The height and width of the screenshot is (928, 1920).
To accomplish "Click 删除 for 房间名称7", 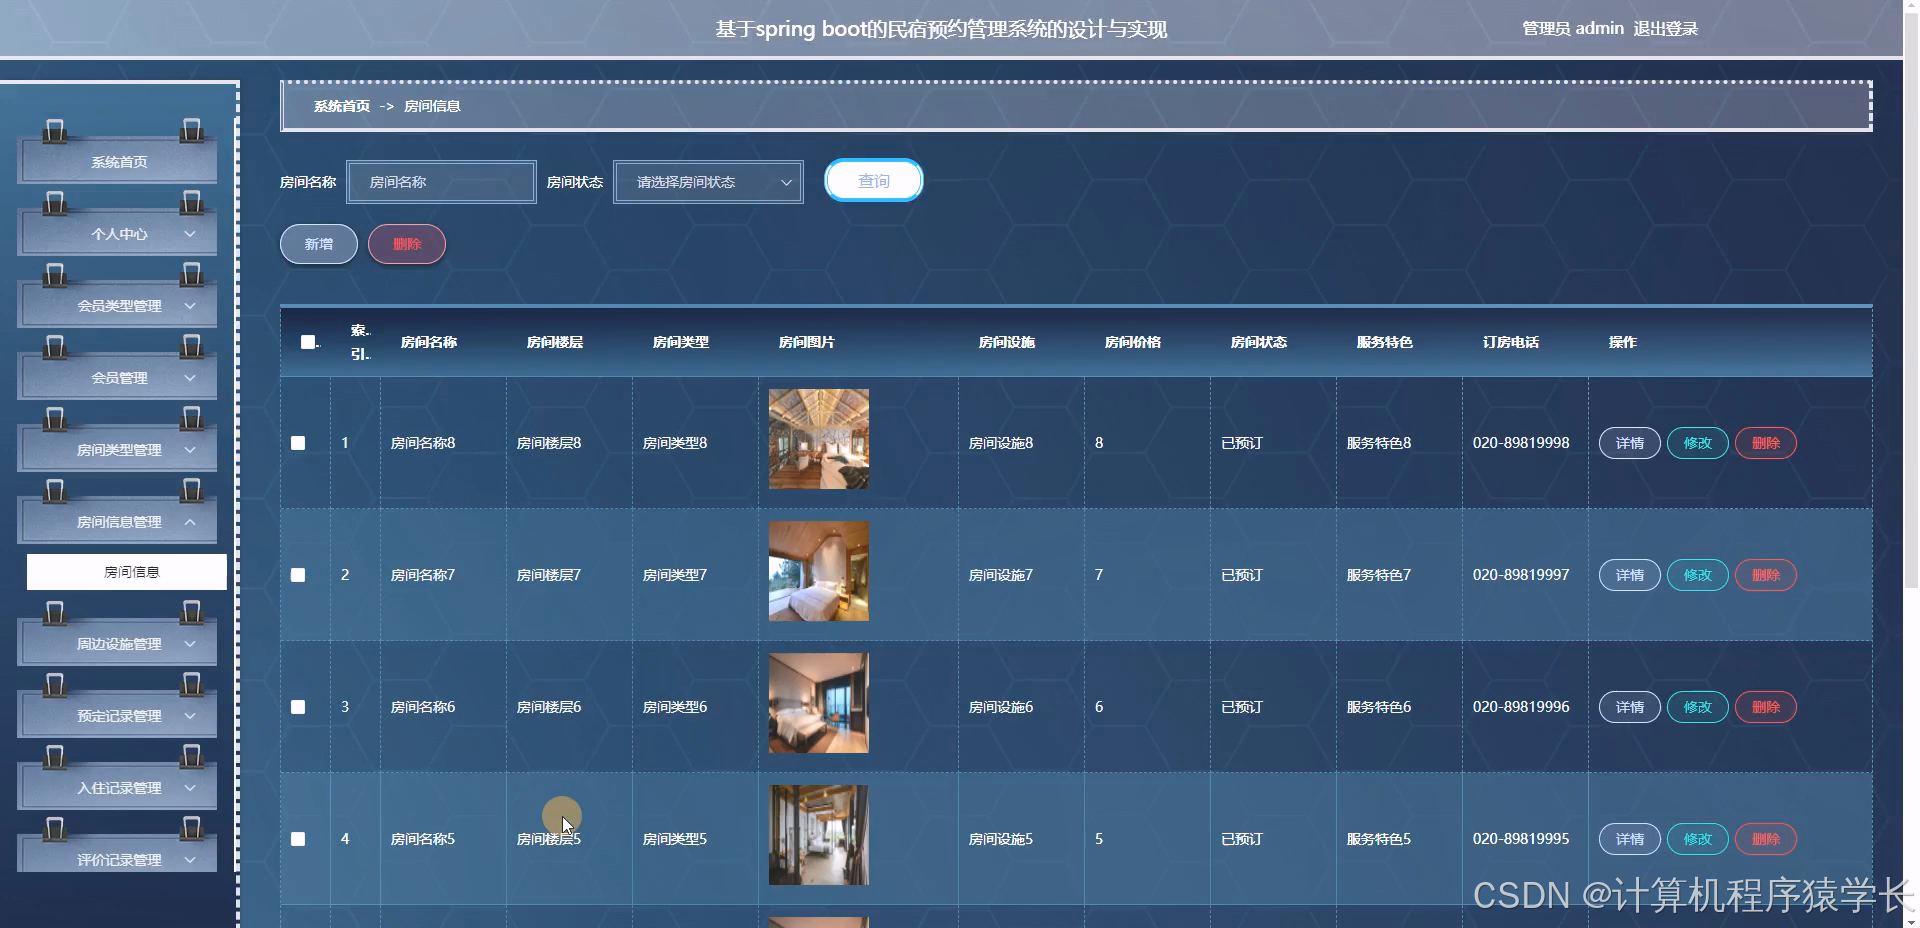I will [1766, 575].
